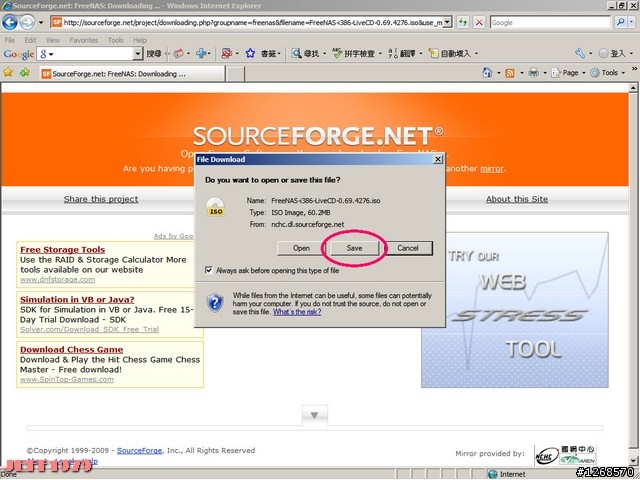Open the Tools menu in the menu bar
This screenshot has width=640, height=480.
coord(116,40)
